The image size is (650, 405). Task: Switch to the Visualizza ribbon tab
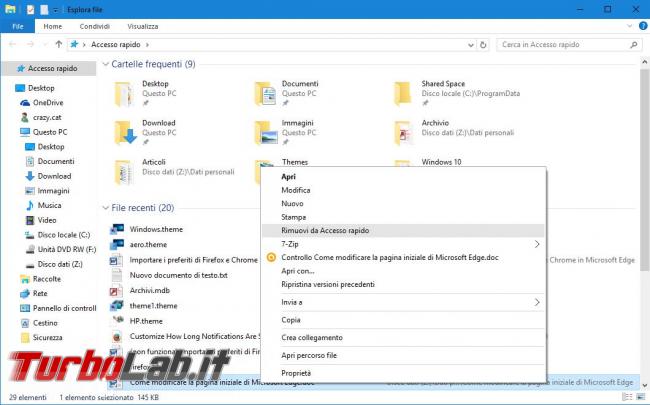tap(143, 26)
